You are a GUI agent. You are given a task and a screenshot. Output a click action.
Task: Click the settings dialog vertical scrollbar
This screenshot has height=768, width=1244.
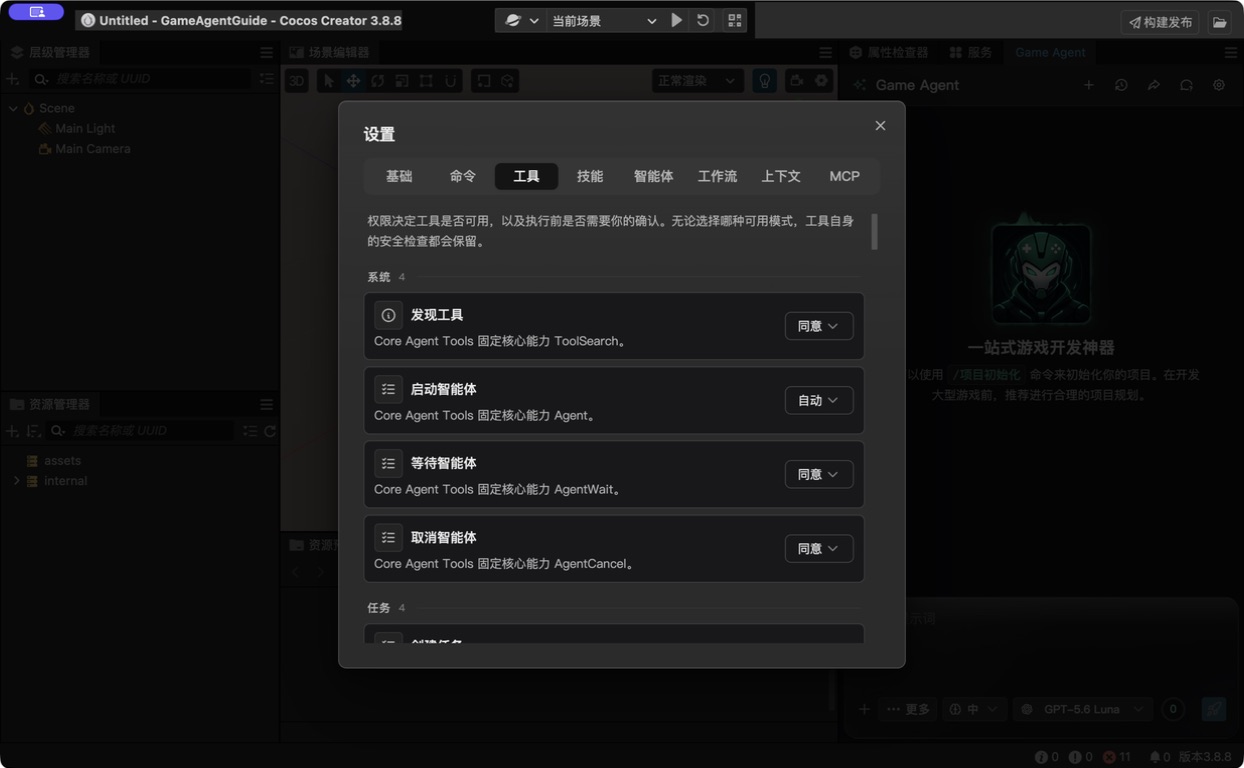point(875,231)
